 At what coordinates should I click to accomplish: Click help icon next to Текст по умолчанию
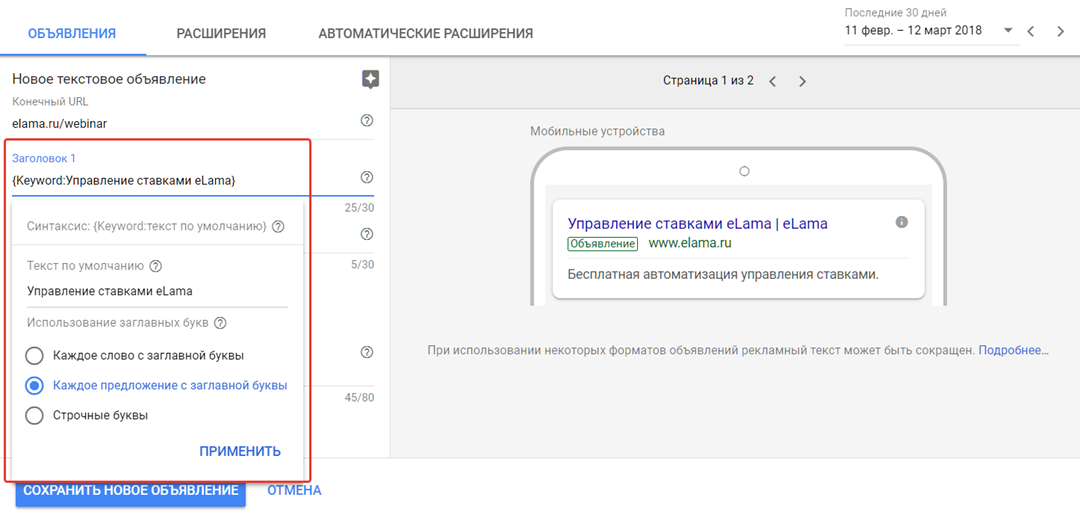tap(155, 266)
